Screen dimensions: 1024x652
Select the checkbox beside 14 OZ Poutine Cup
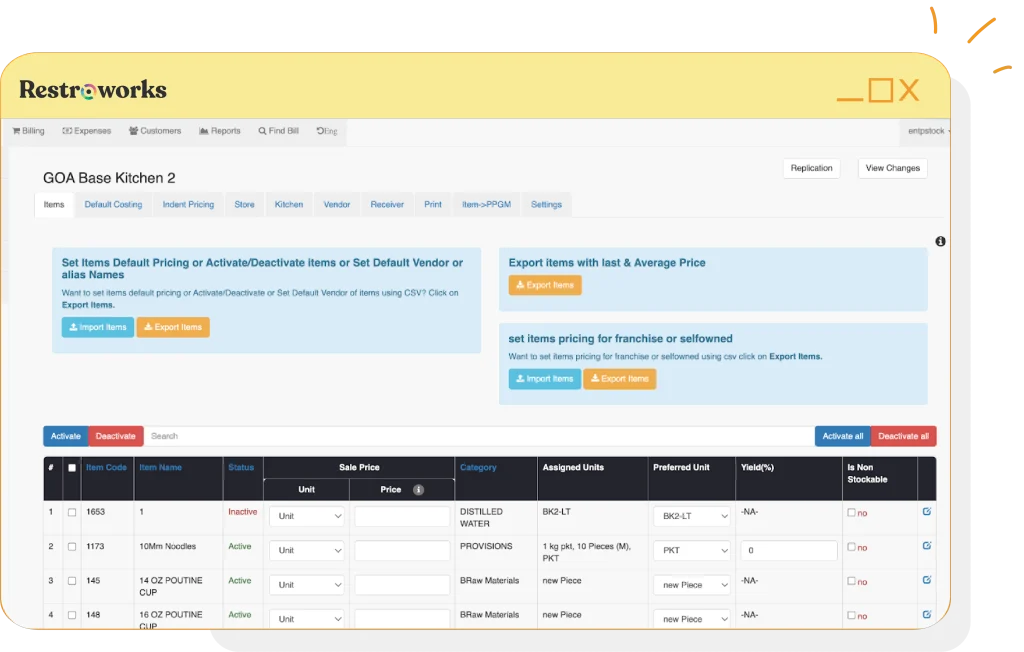point(72,581)
